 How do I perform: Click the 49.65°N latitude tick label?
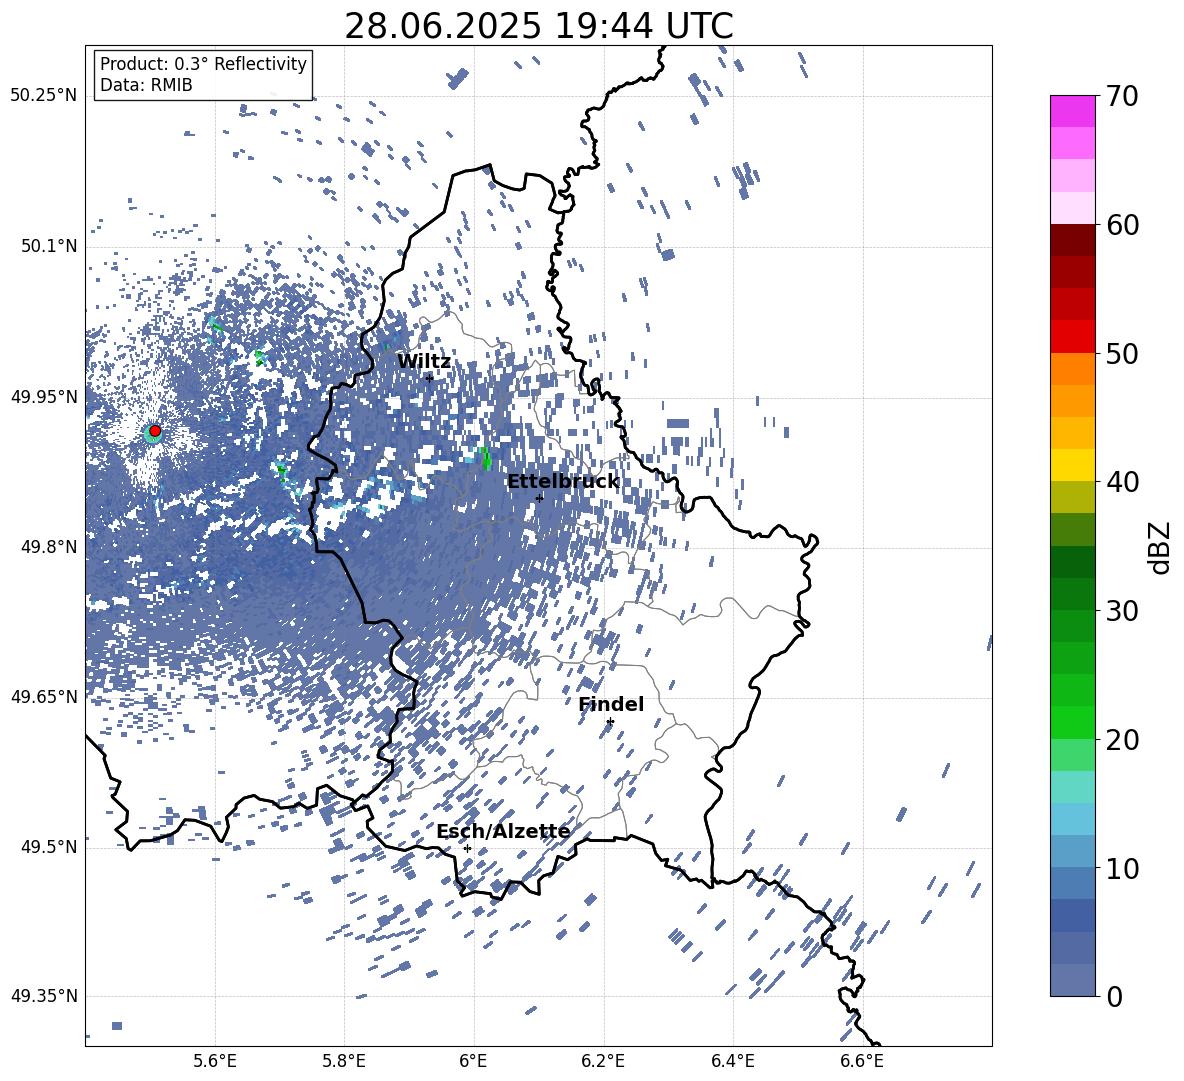(x=44, y=696)
